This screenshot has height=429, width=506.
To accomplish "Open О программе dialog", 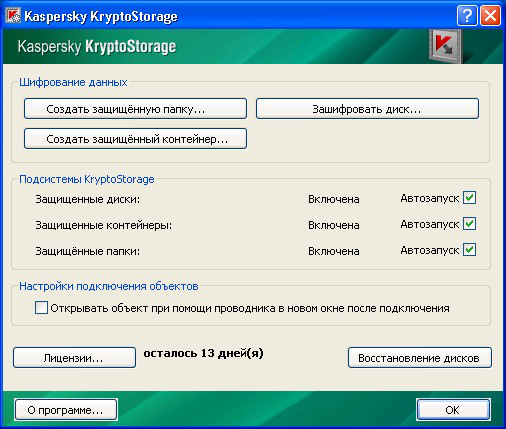I will (66, 410).
